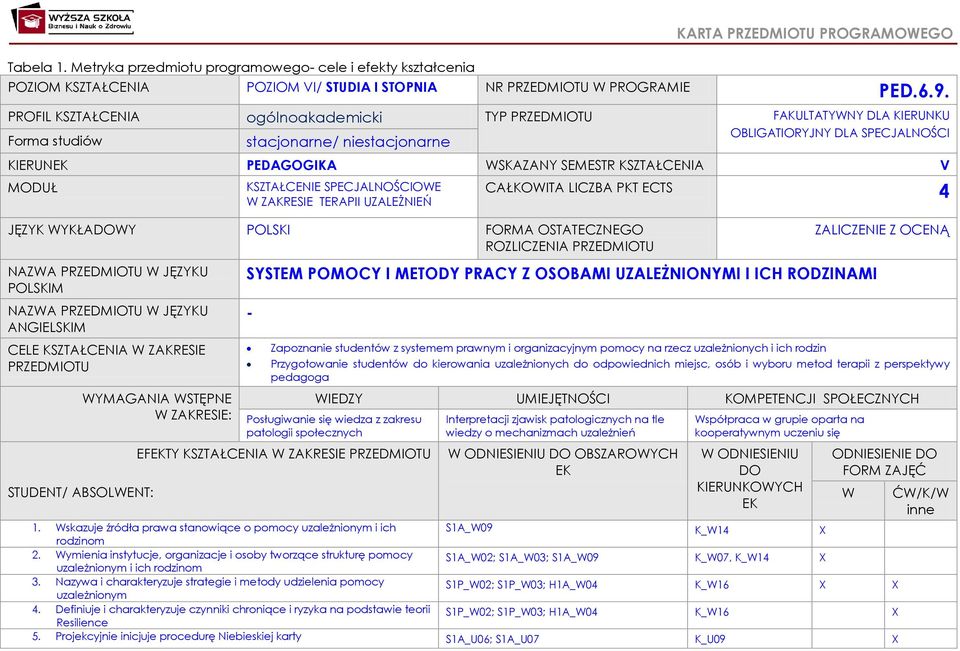Select 'FORMA OSTATECZNEGO ROZLICZENIA PRZEDMIOTU' label

569,238
